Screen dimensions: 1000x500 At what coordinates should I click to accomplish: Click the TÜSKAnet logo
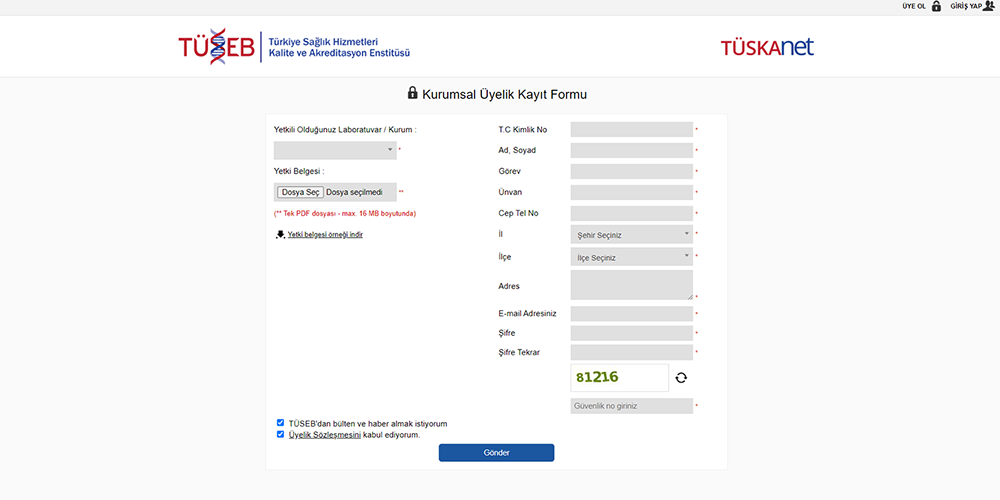(767, 47)
